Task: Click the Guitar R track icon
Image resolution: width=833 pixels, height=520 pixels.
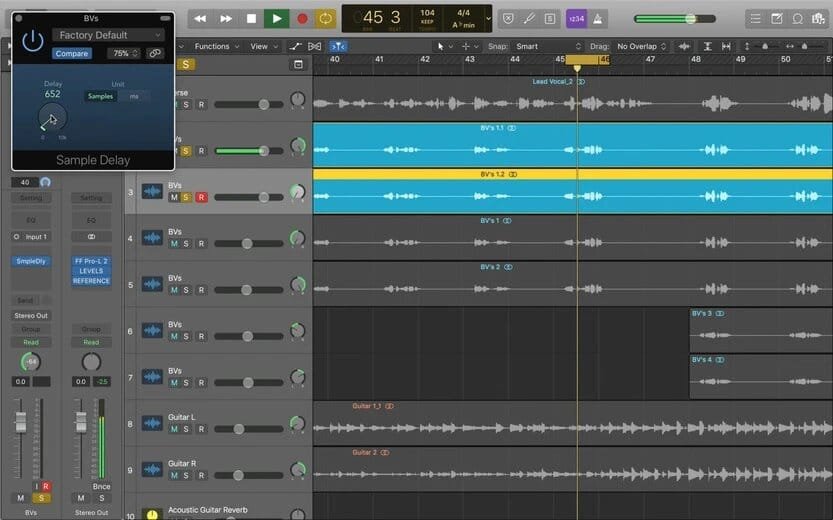Action: 152,470
